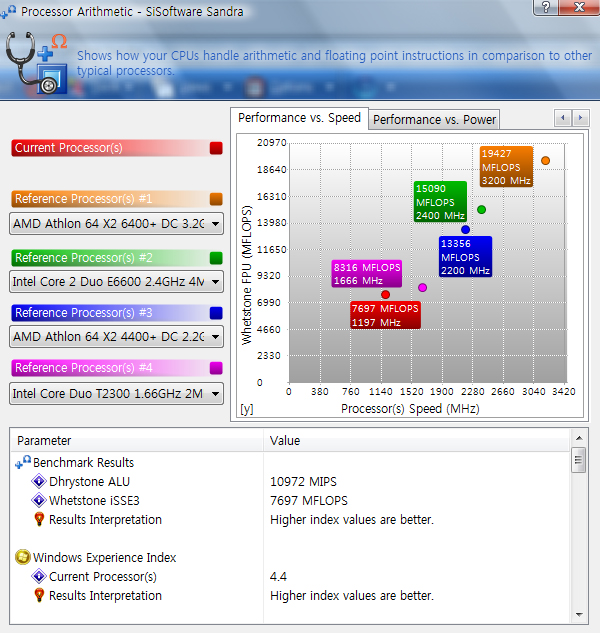Image resolution: width=600 pixels, height=633 pixels.
Task: Click the tab scroll left arrow
Action: tap(562, 118)
